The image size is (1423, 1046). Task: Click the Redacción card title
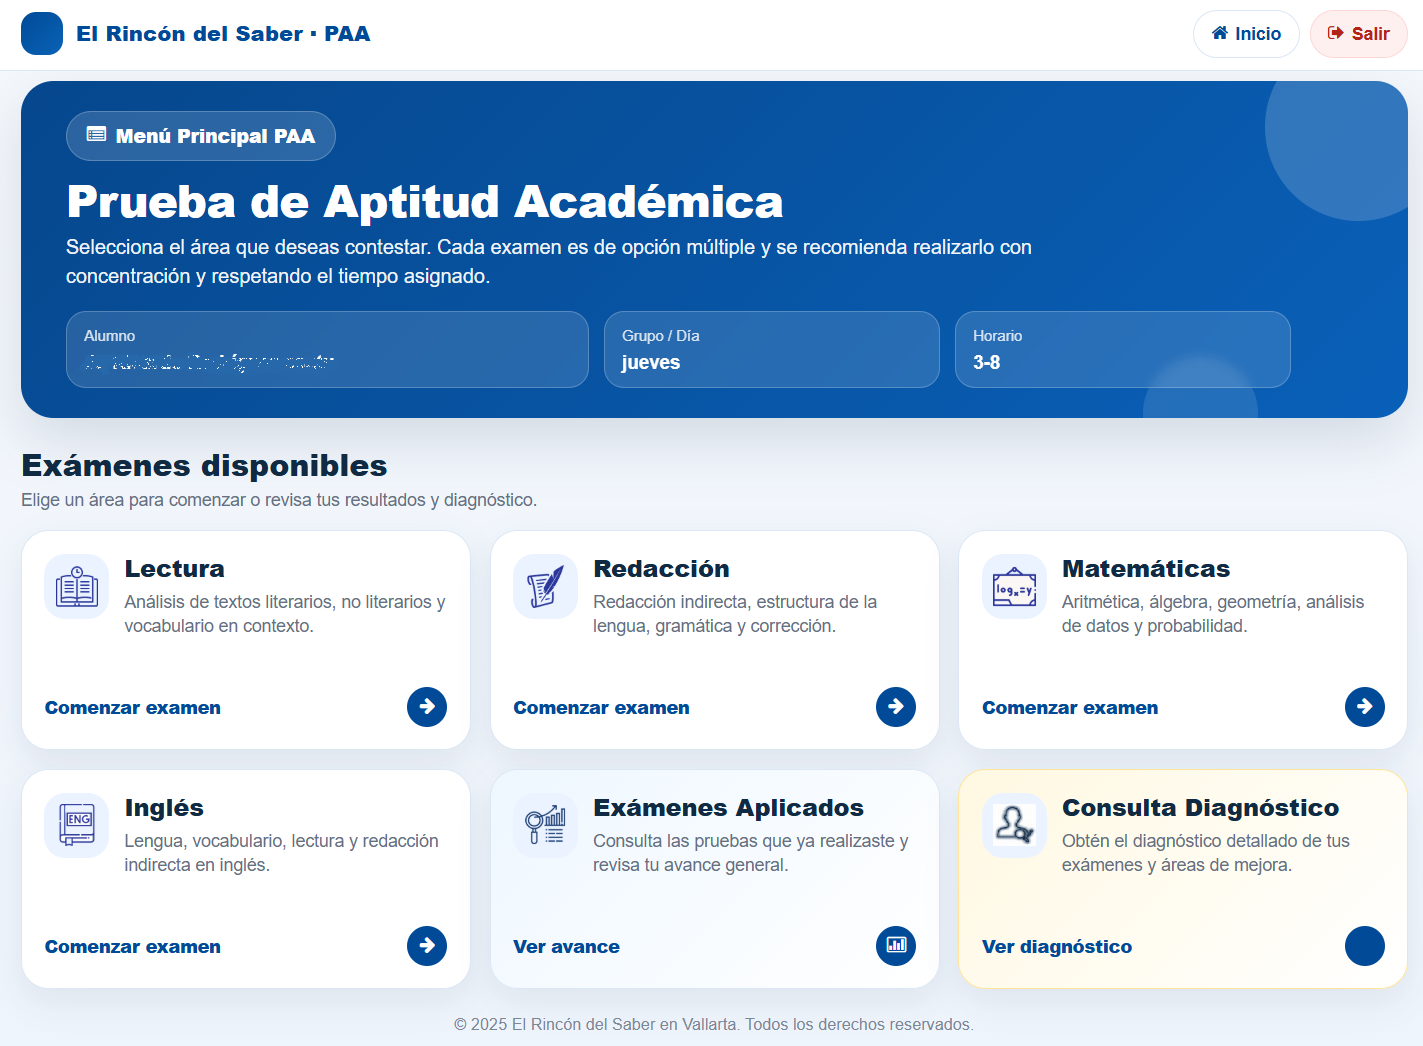point(661,569)
